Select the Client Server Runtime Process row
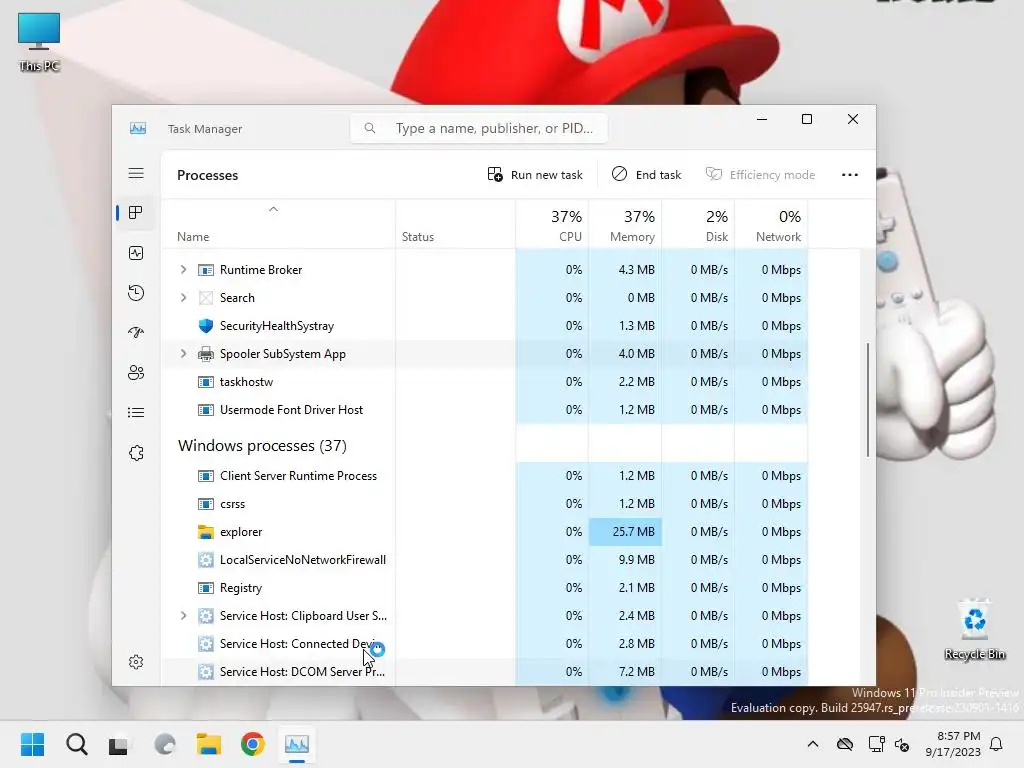This screenshot has width=1024, height=768. [x=484, y=476]
